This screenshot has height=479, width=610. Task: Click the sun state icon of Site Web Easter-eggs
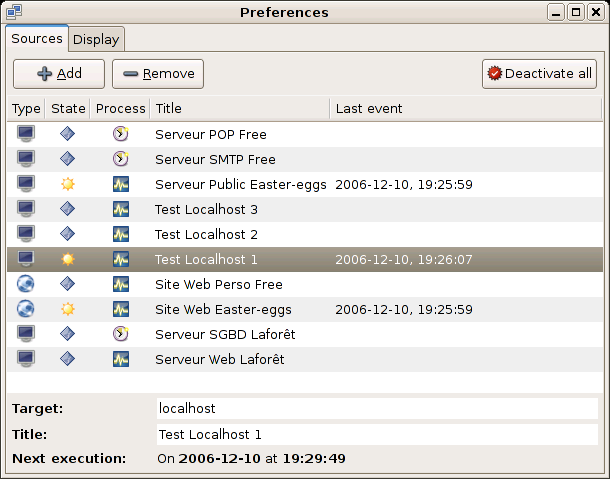tap(68, 309)
